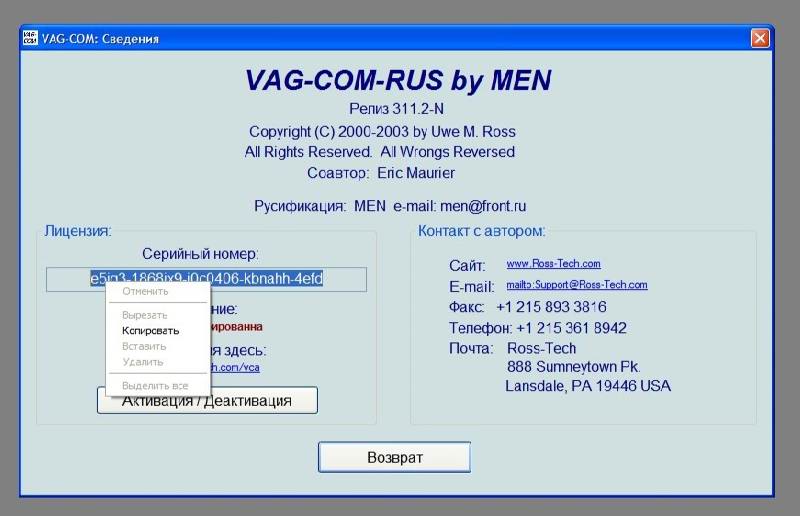Click the red status text ending in ированна
The height and width of the screenshot is (516, 800).
pyautogui.click(x=237, y=327)
